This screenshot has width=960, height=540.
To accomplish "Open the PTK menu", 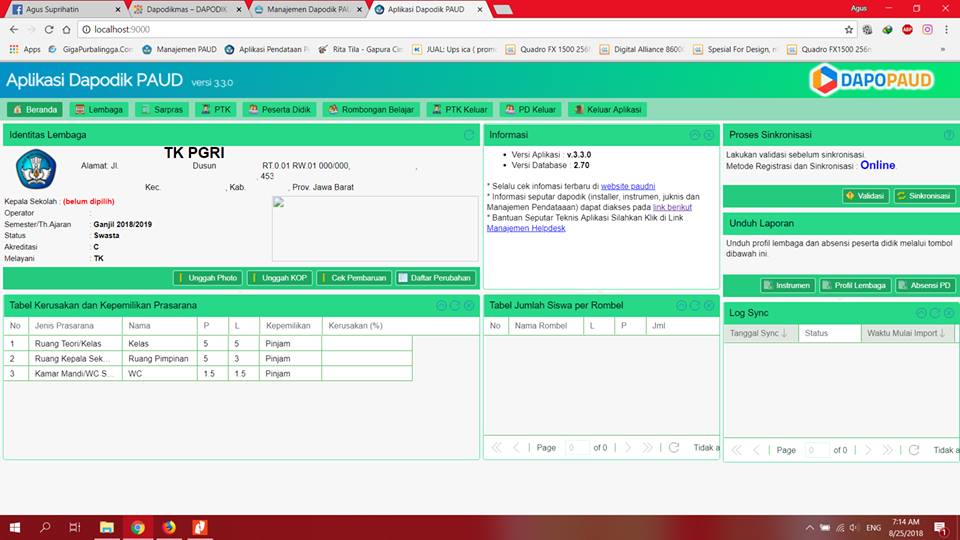I will [x=216, y=110].
